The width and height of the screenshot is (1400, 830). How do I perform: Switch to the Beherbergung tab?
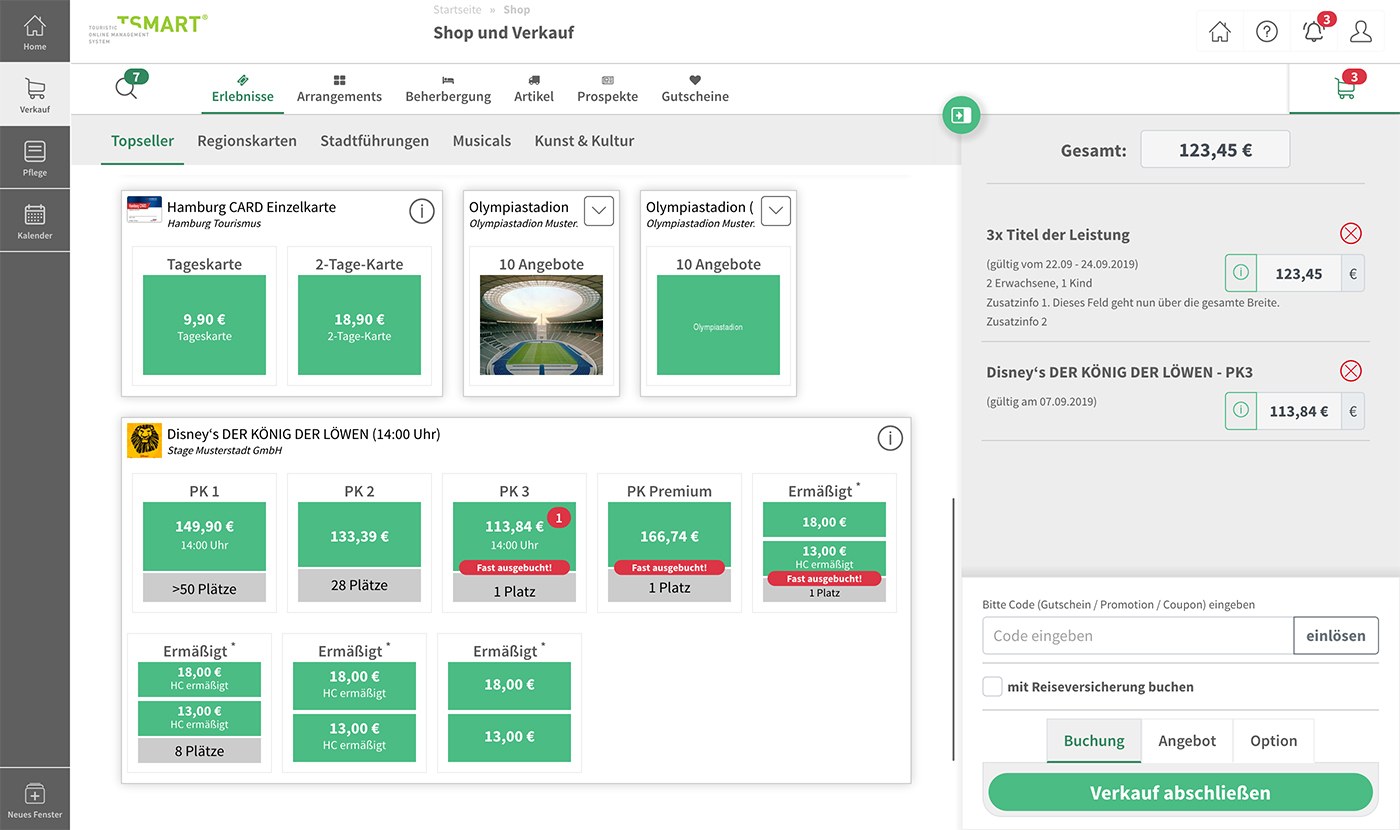pos(448,89)
